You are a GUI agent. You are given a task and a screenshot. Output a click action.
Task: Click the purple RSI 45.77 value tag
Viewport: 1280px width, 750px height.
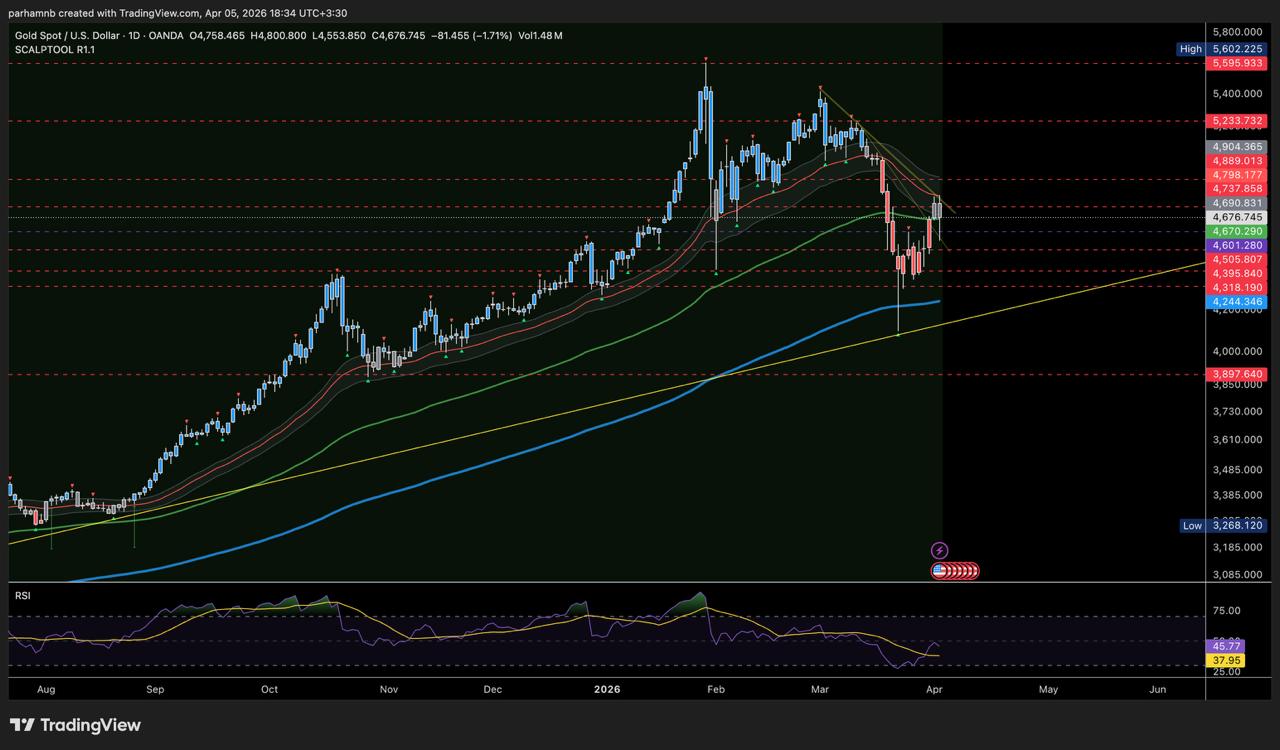pos(1226,647)
